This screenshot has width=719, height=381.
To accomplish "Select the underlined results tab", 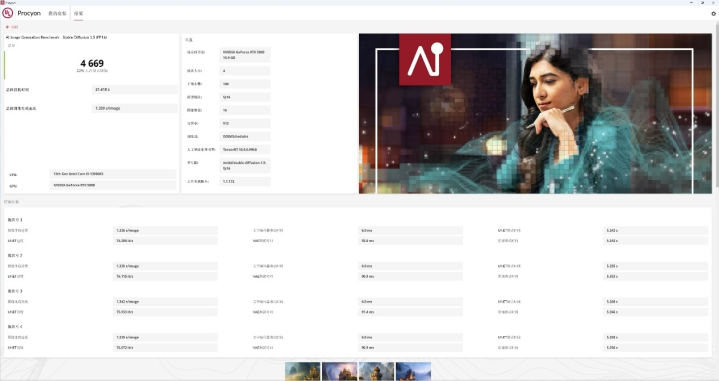I will pyautogui.click(x=78, y=14).
